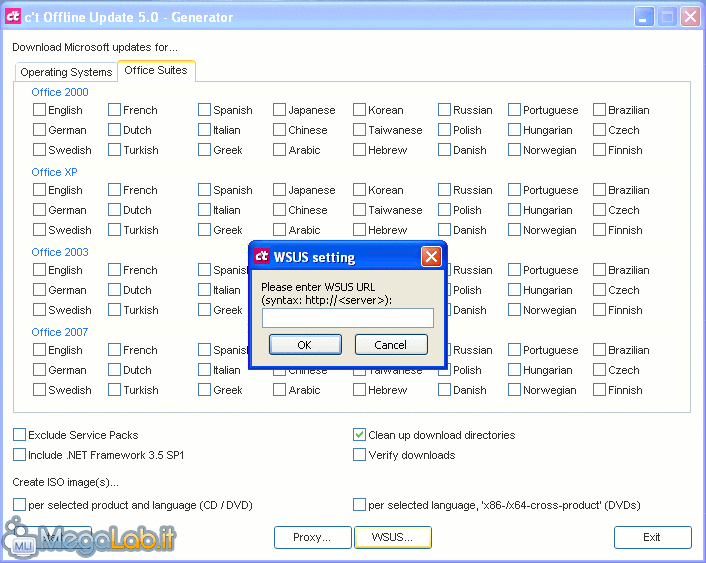Cancel the WSUS setting dialog
This screenshot has height=563, width=706.
point(391,345)
